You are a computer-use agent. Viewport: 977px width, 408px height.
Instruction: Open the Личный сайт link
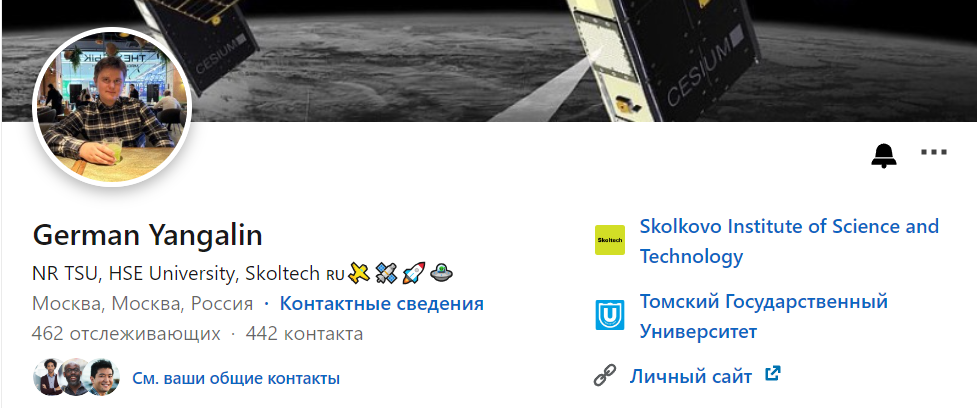(690, 376)
